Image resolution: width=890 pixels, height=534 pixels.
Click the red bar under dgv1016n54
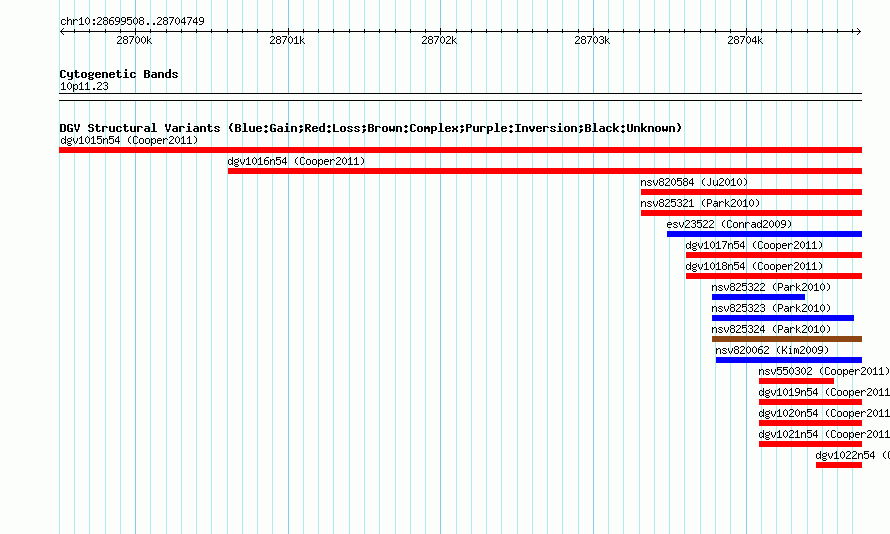tap(545, 171)
